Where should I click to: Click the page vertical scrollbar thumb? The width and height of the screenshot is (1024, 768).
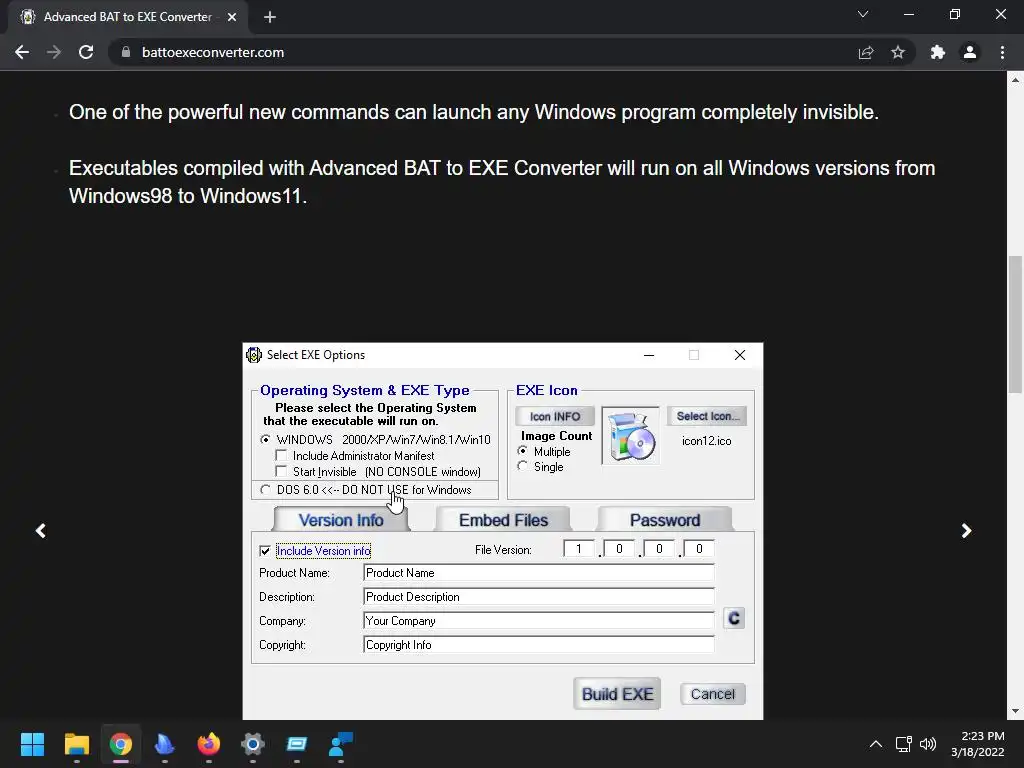[1015, 325]
